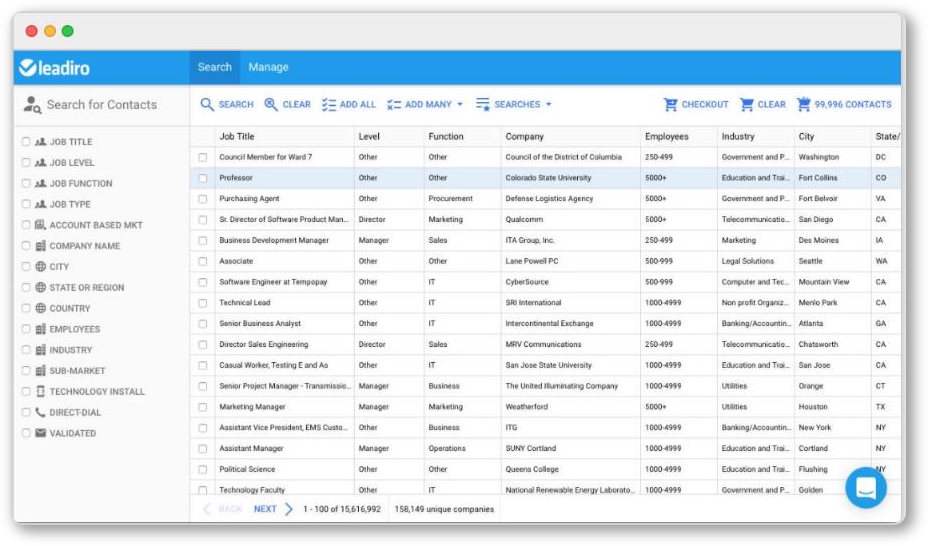Click the Job Type people icon

(40, 204)
